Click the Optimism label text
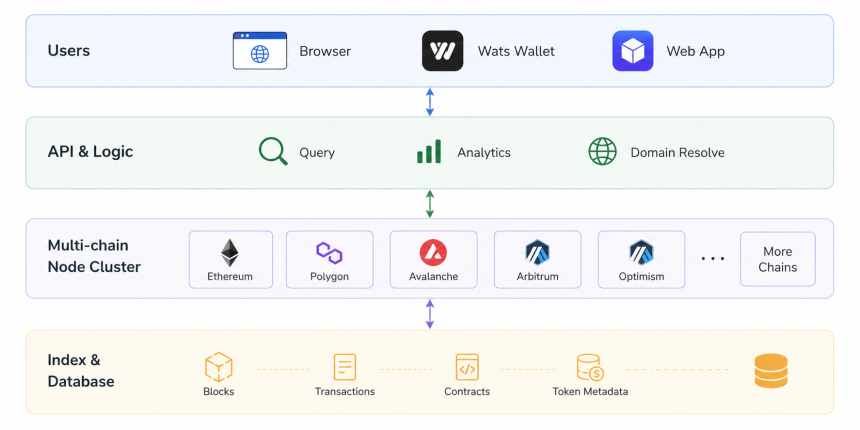Viewport: 860px width, 430px height. (641, 276)
